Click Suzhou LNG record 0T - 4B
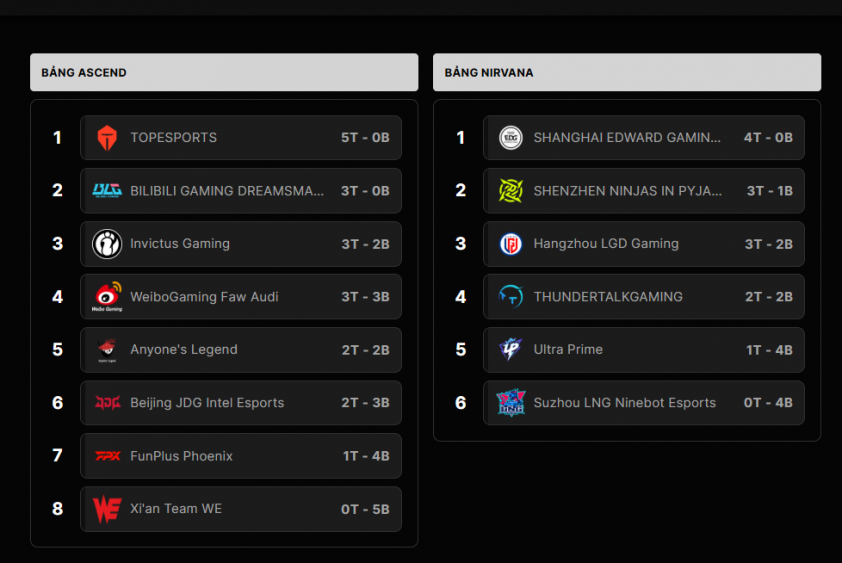The width and height of the screenshot is (842, 563). click(768, 403)
